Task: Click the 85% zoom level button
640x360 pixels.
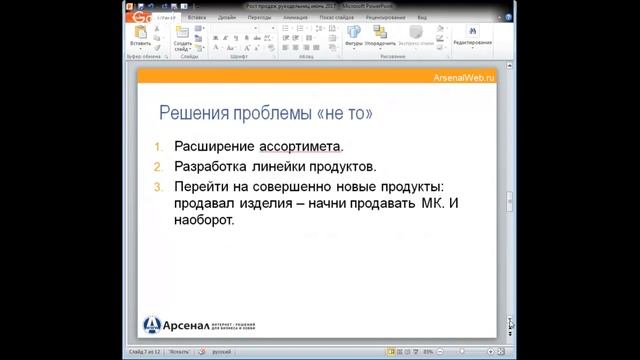Action: click(428, 351)
